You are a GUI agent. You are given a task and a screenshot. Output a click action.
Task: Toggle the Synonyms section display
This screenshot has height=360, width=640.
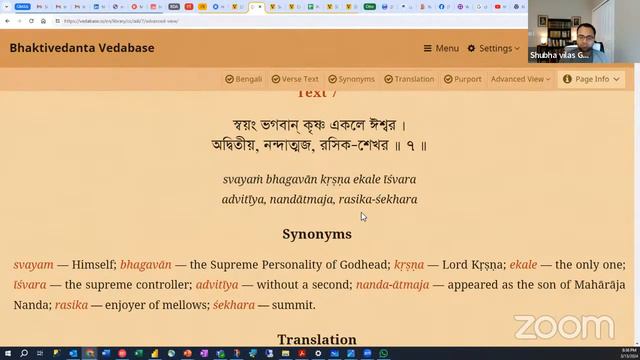[351, 79]
